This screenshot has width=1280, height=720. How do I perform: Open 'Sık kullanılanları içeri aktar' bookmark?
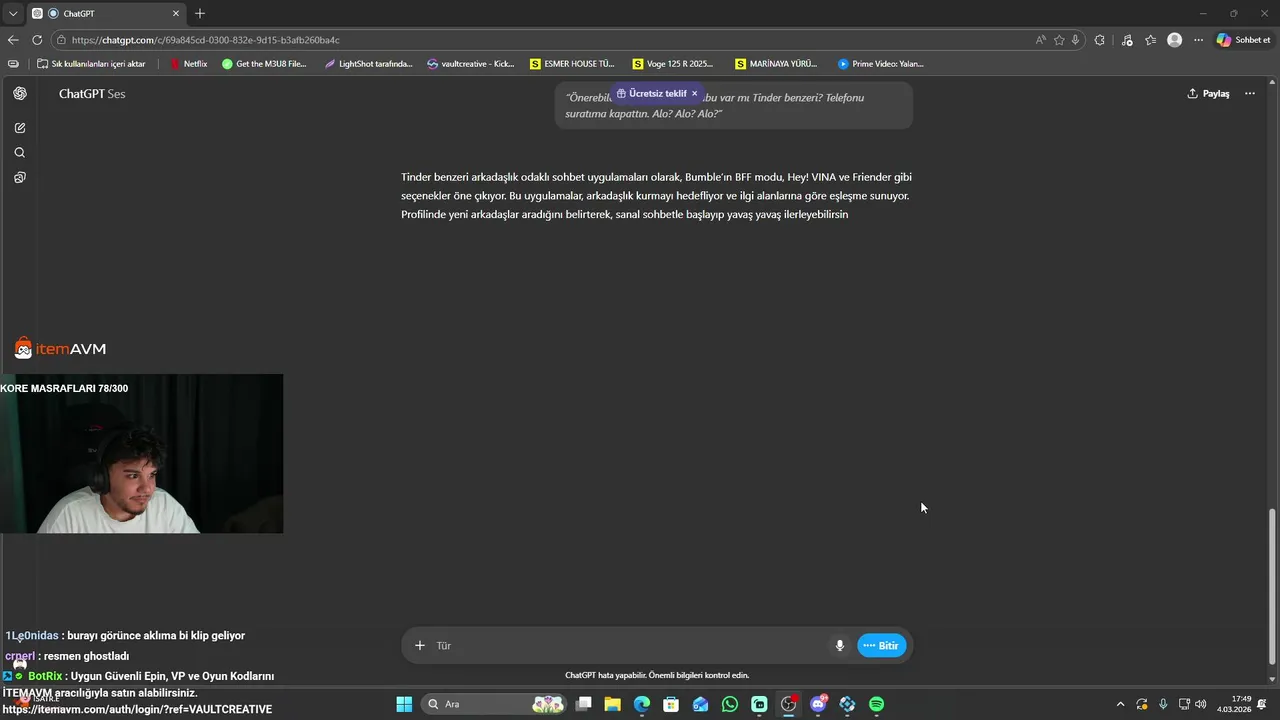(91, 64)
